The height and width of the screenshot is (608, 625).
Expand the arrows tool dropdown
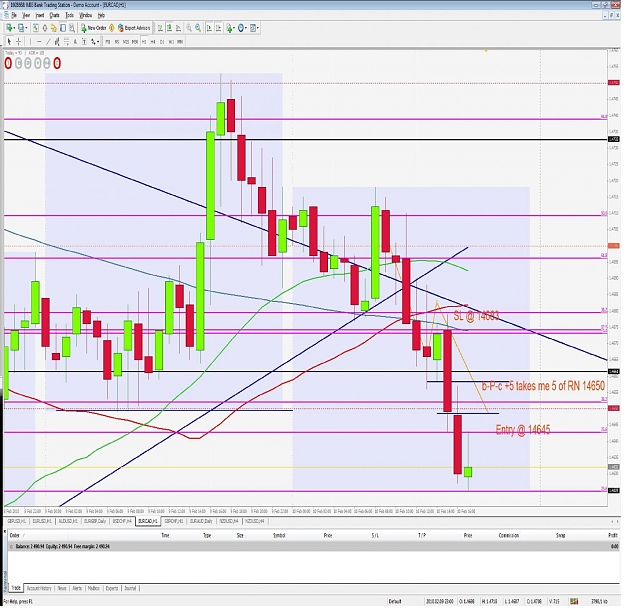[x=98, y=41]
